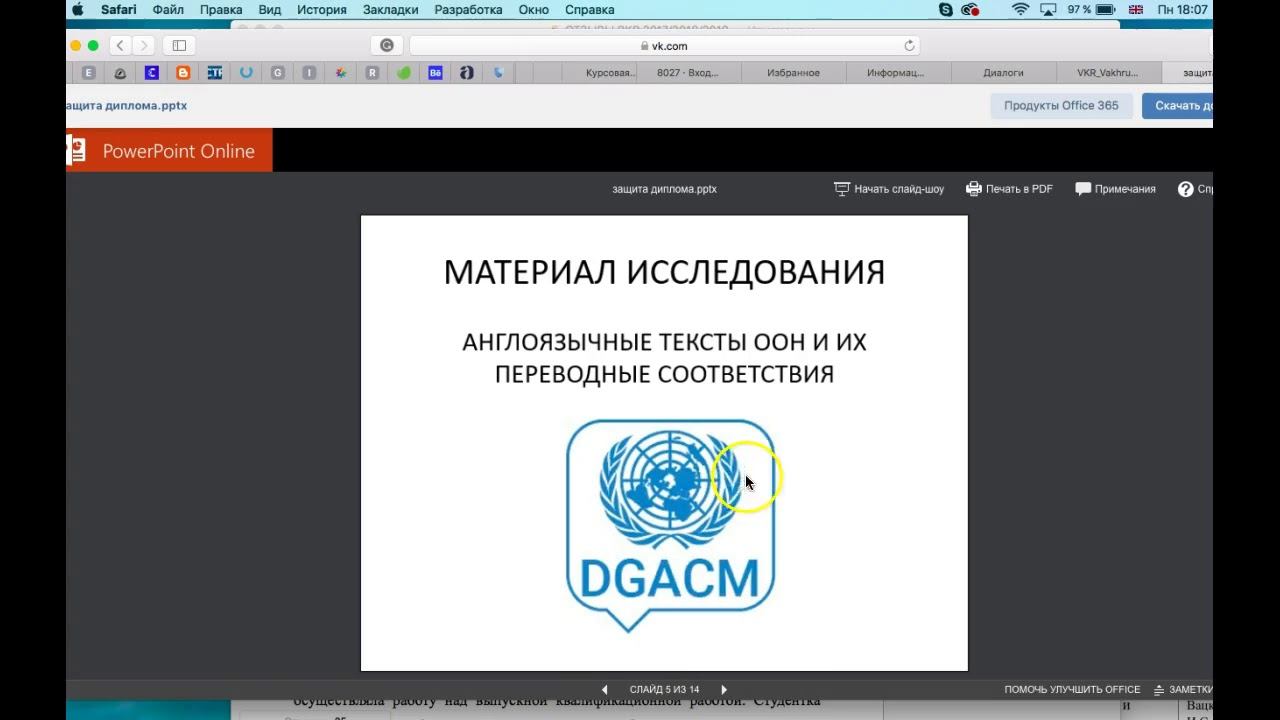Click the battery status indicator

click(x=1092, y=10)
